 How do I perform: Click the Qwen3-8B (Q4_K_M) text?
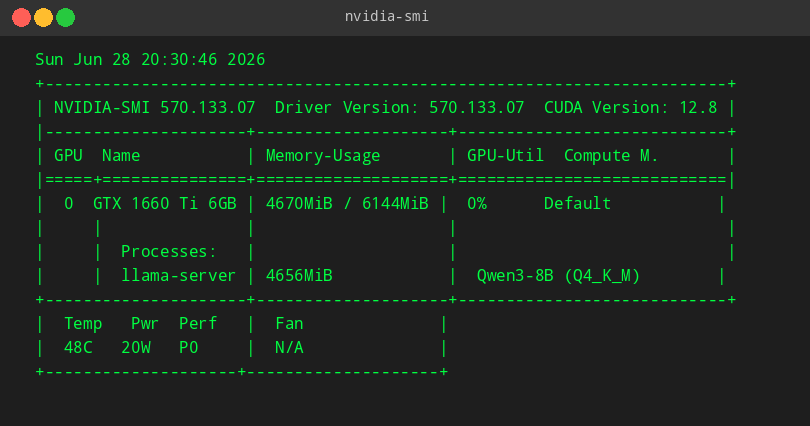coord(558,276)
